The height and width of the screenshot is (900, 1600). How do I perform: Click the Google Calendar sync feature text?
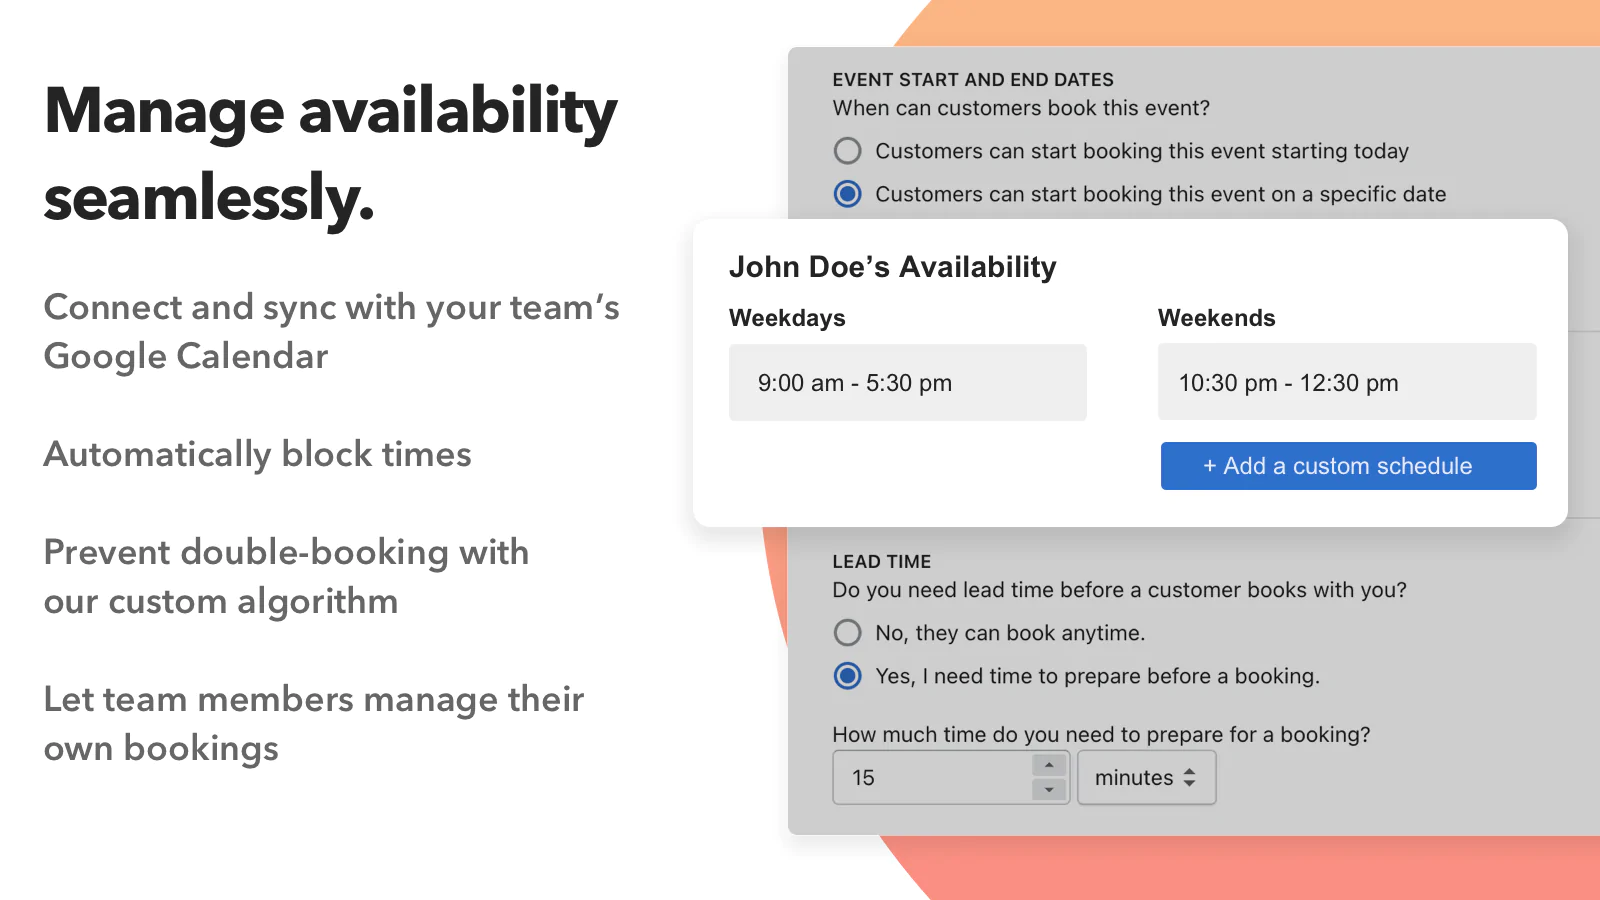point(331,332)
